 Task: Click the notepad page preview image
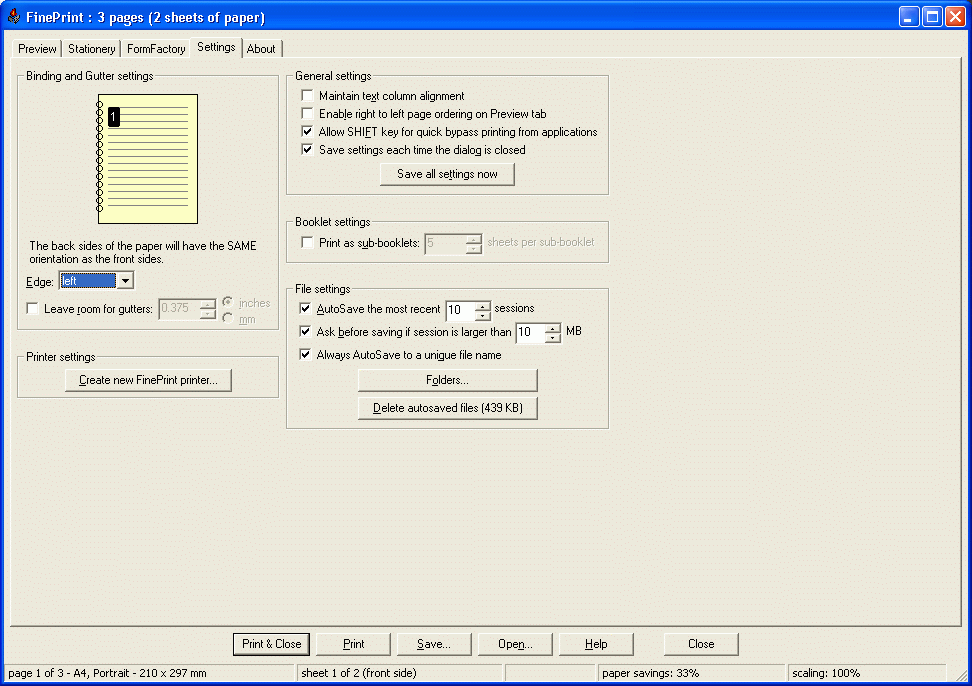[146, 158]
